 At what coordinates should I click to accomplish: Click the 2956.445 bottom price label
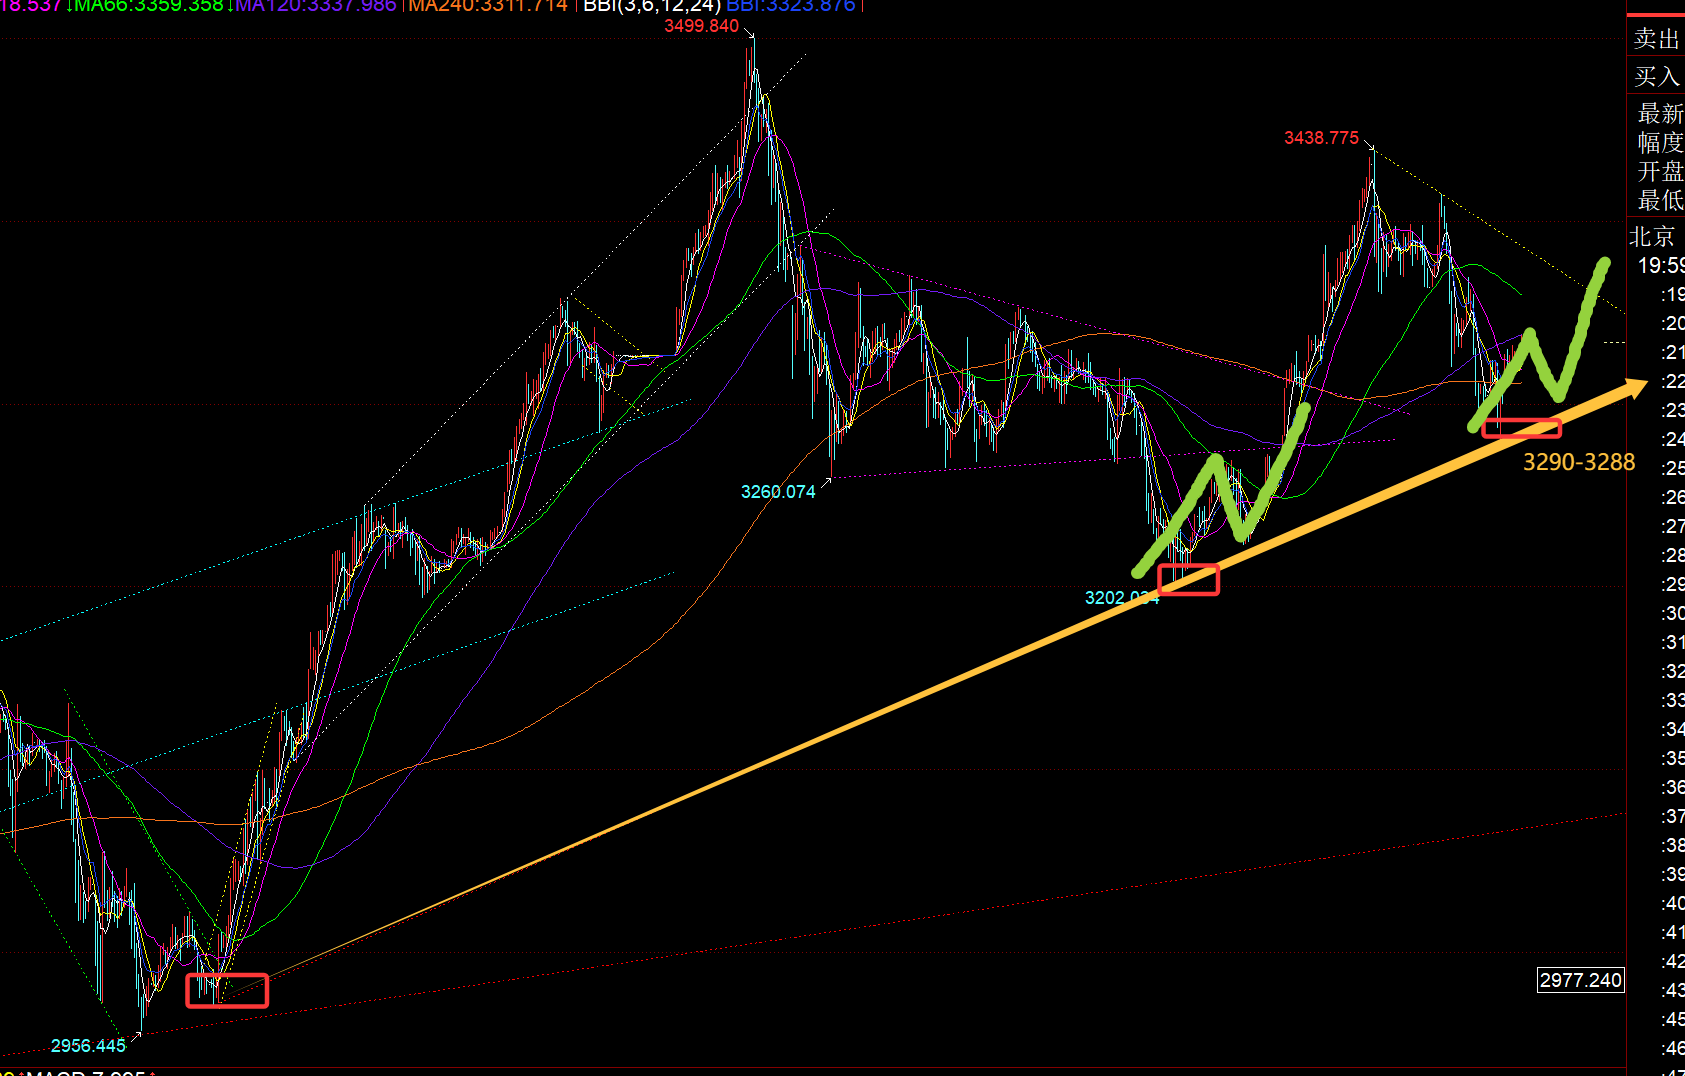tap(88, 1046)
